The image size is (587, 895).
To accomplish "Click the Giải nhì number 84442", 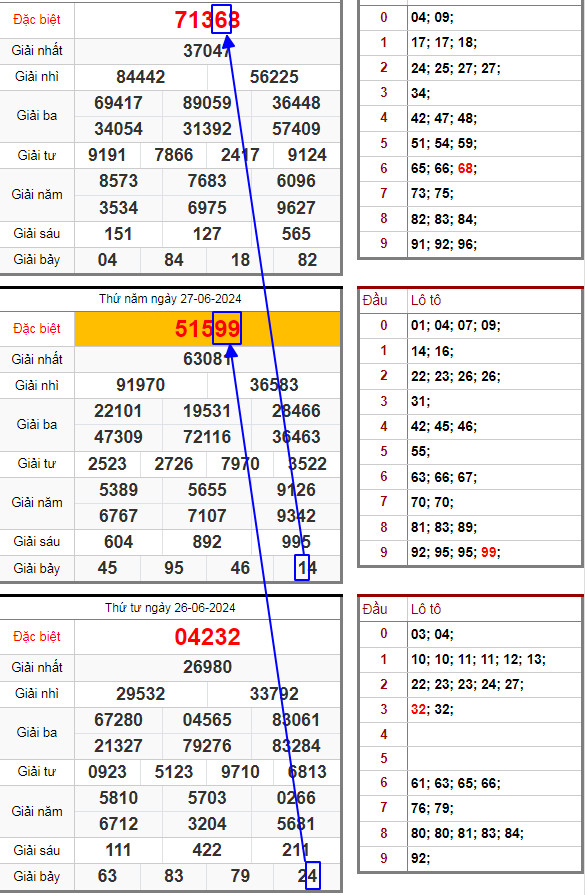I will pyautogui.click(x=140, y=77).
